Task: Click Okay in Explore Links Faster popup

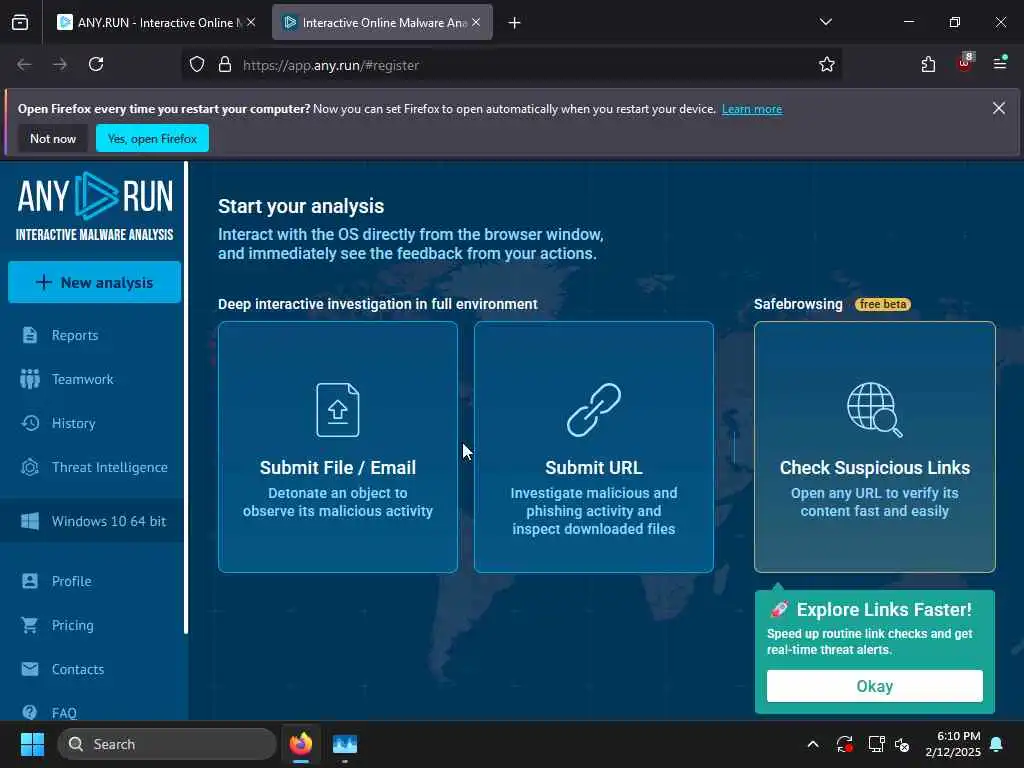Action: click(x=874, y=686)
